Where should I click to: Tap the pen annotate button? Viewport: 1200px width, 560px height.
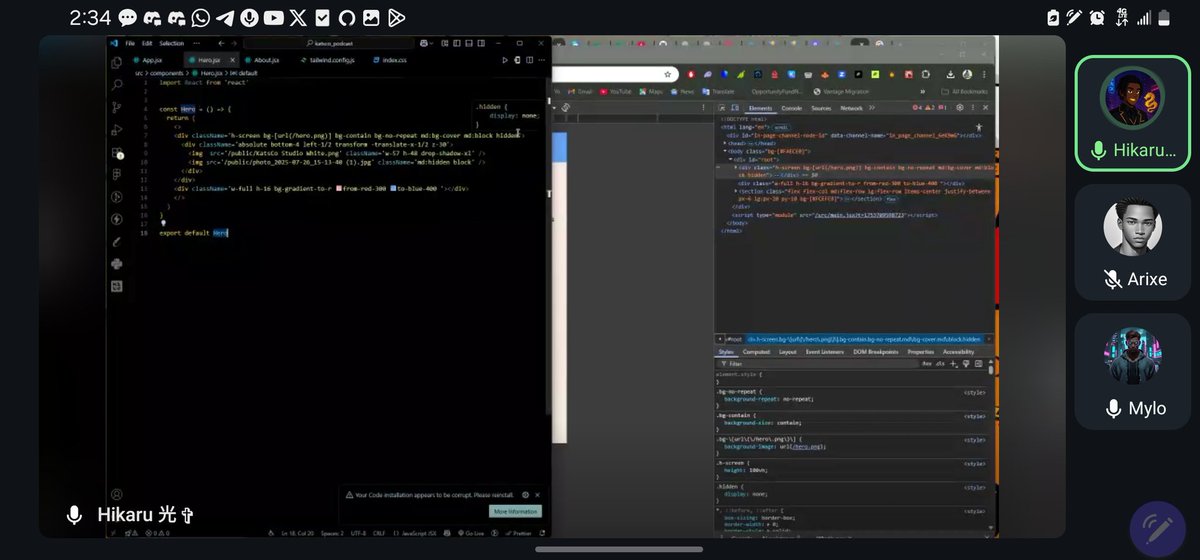tap(1157, 529)
